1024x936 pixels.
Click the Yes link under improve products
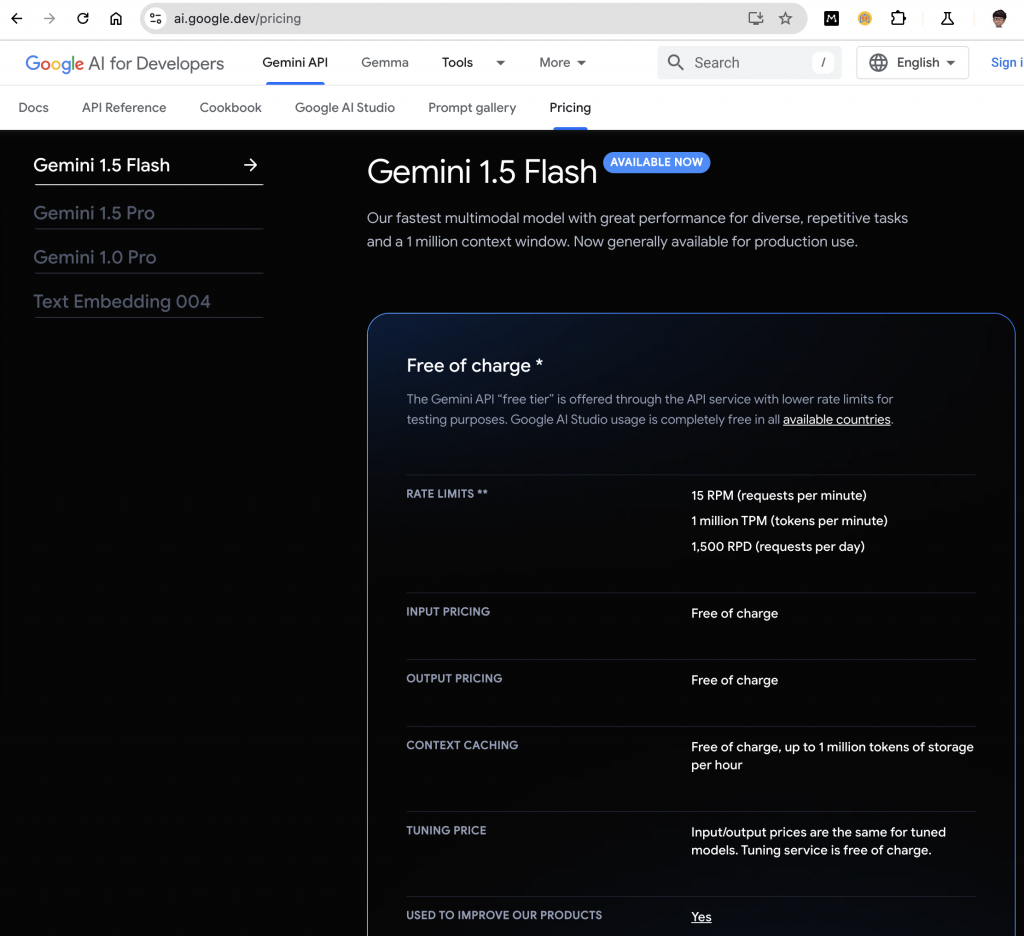click(701, 916)
